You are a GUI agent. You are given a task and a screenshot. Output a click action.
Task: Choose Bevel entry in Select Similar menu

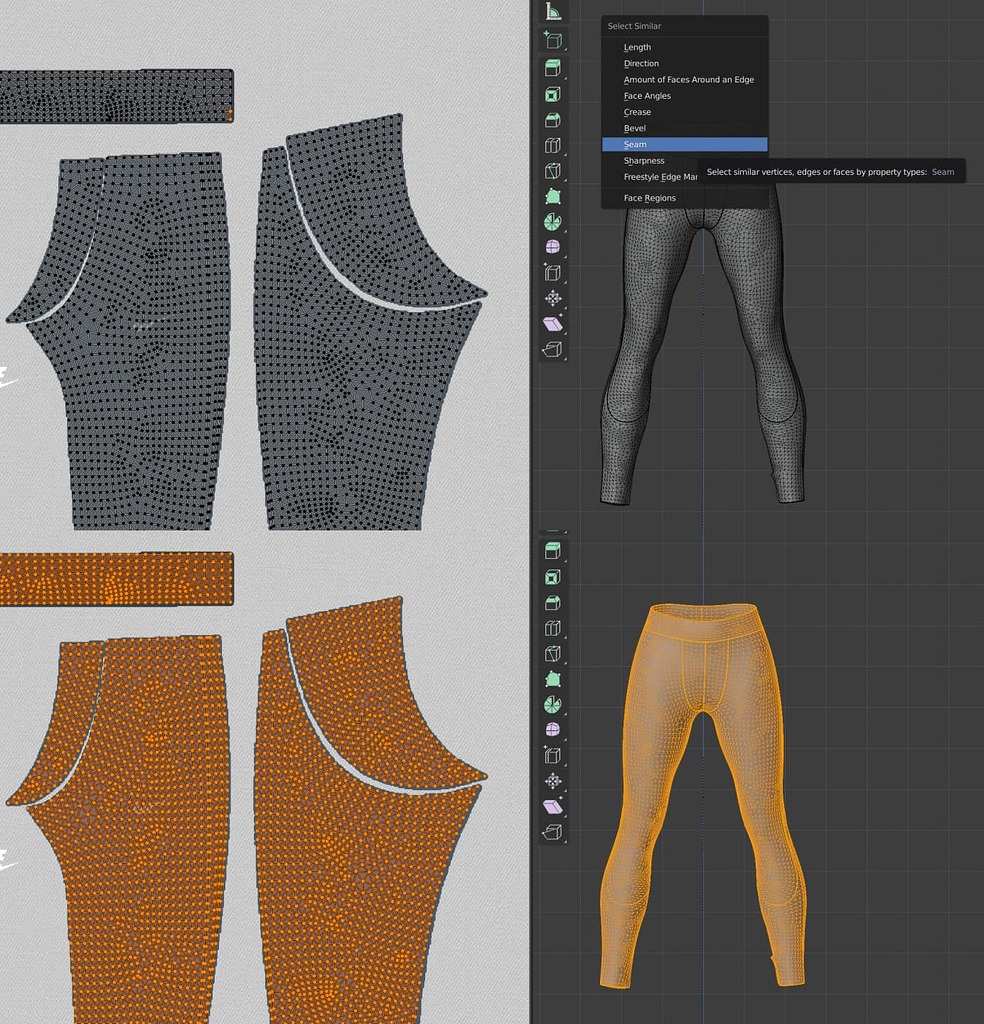[684, 129]
